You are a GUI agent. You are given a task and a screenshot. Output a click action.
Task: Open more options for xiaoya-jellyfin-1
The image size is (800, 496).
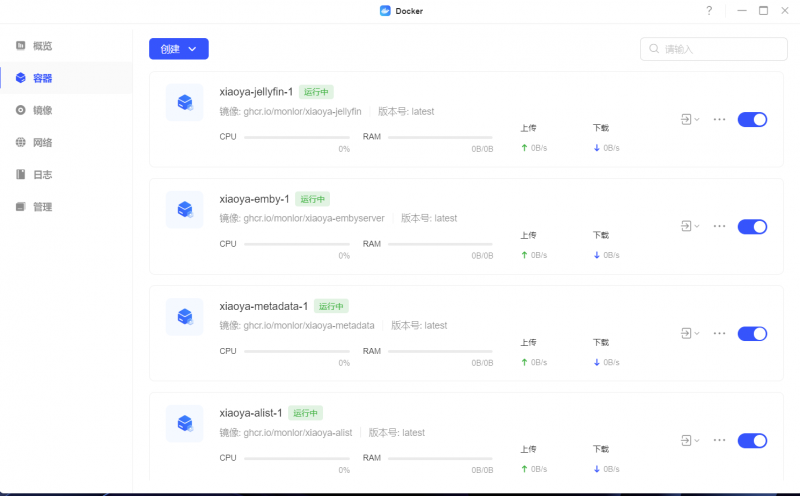pyautogui.click(x=719, y=119)
